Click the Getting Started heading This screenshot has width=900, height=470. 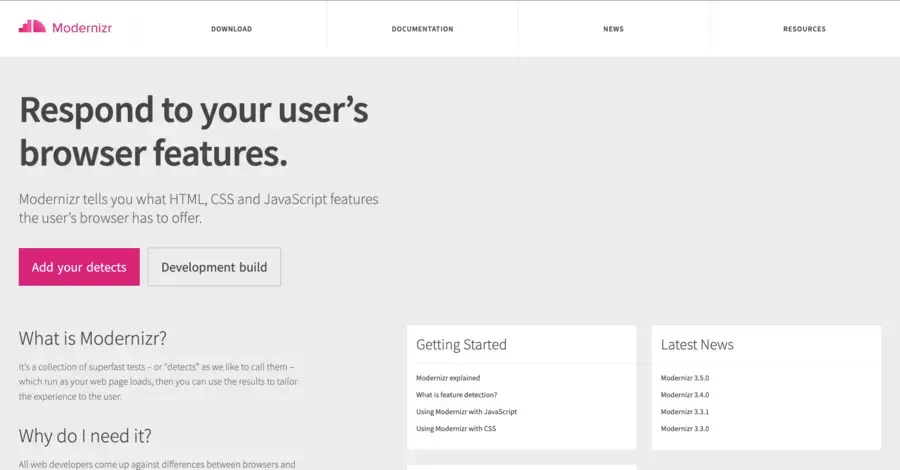click(x=461, y=344)
